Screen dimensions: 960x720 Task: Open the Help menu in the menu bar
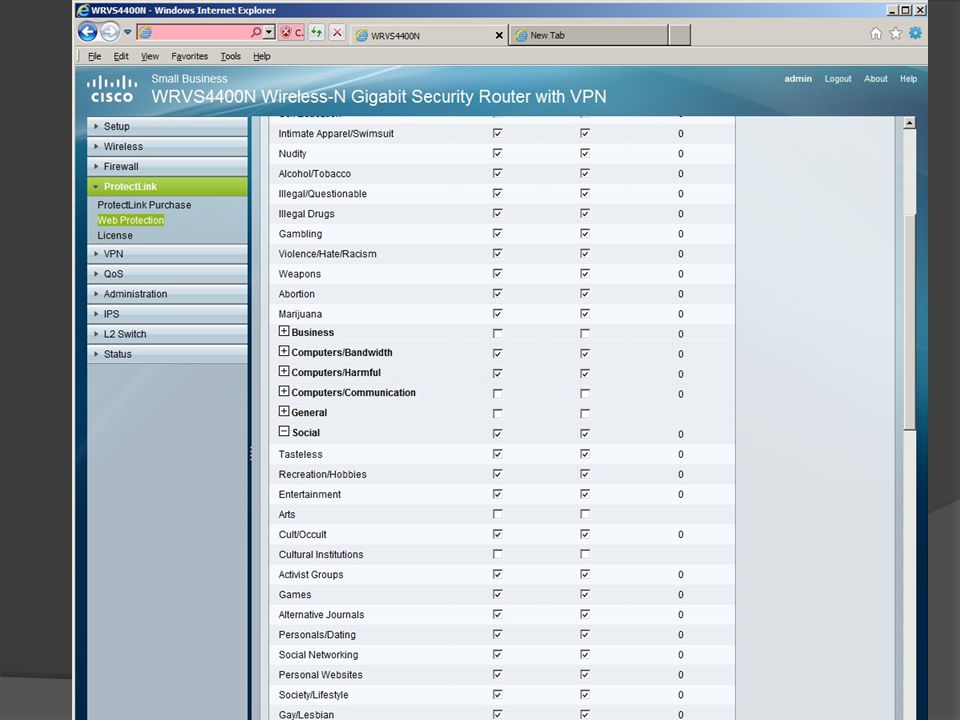pos(262,56)
